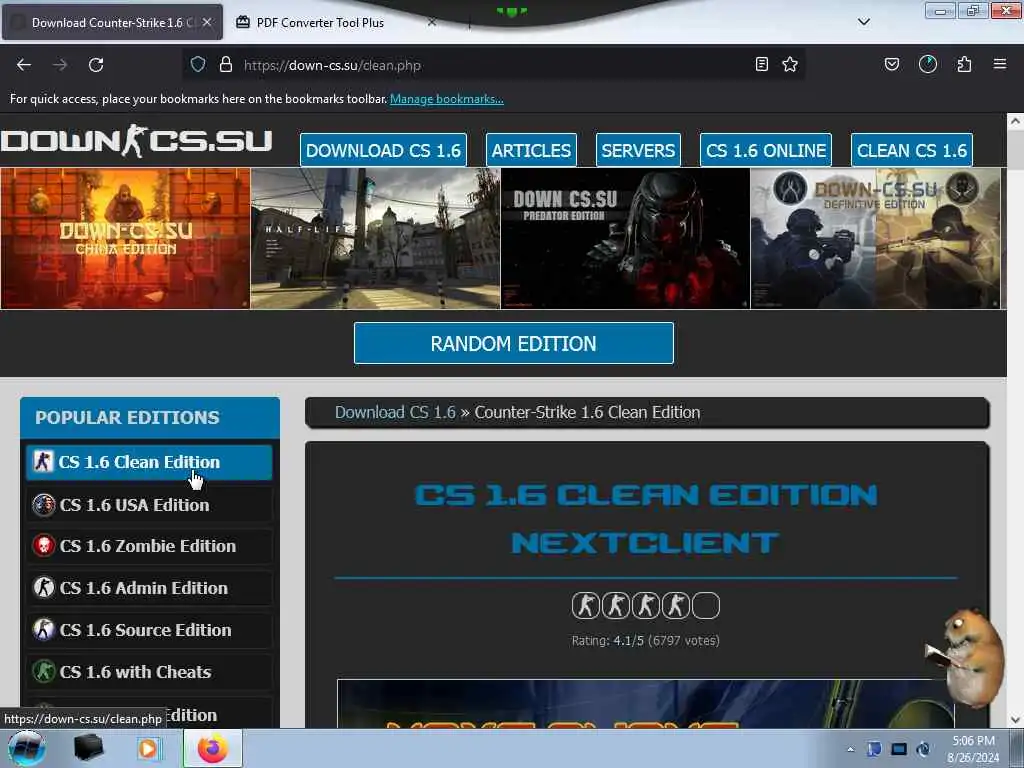Show hidden system tray icons arrow
The height and width of the screenshot is (768, 1024).
coord(850,750)
